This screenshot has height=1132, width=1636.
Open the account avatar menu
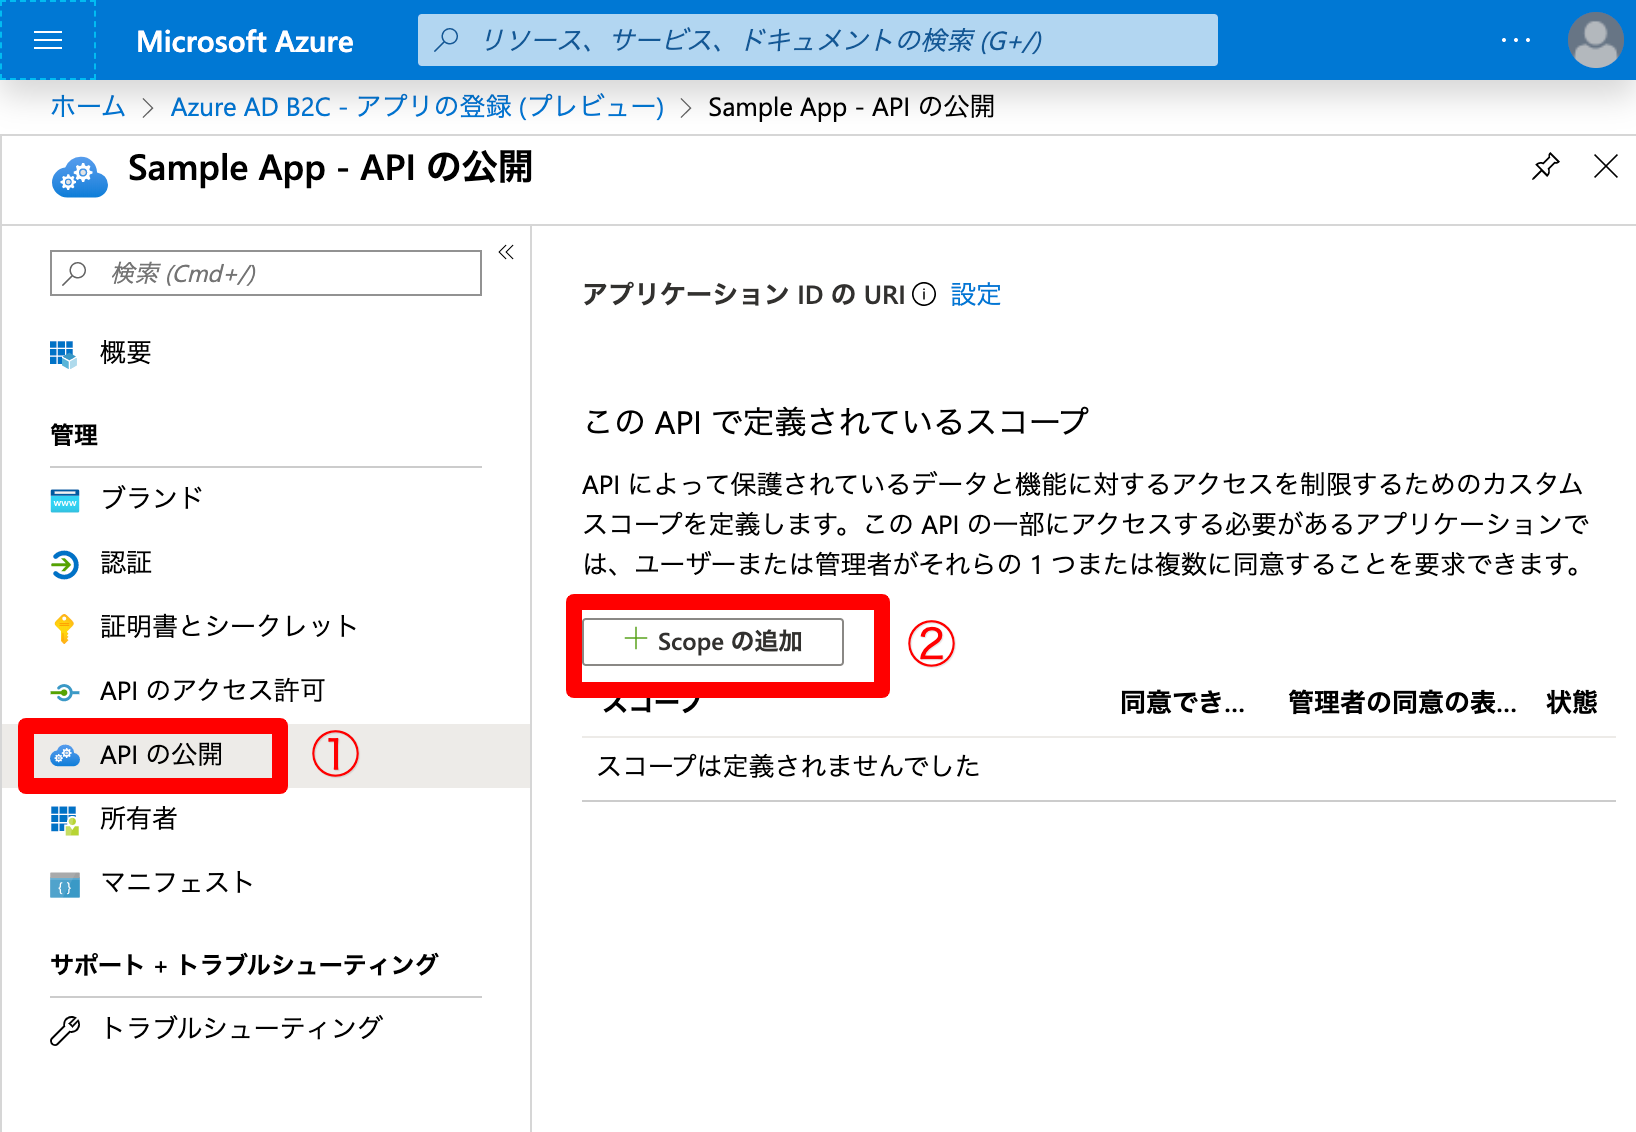(x=1595, y=40)
